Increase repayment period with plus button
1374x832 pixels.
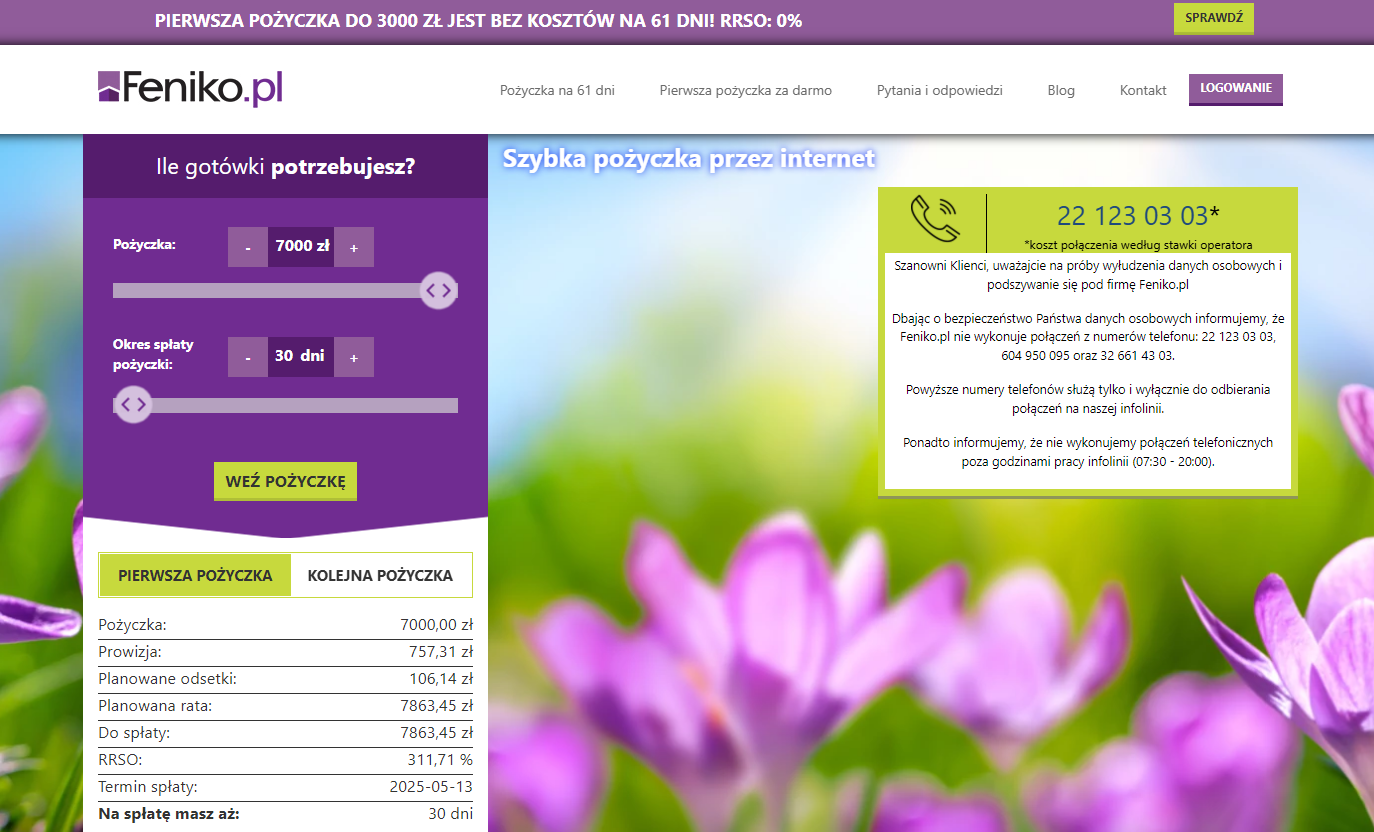[x=354, y=357]
